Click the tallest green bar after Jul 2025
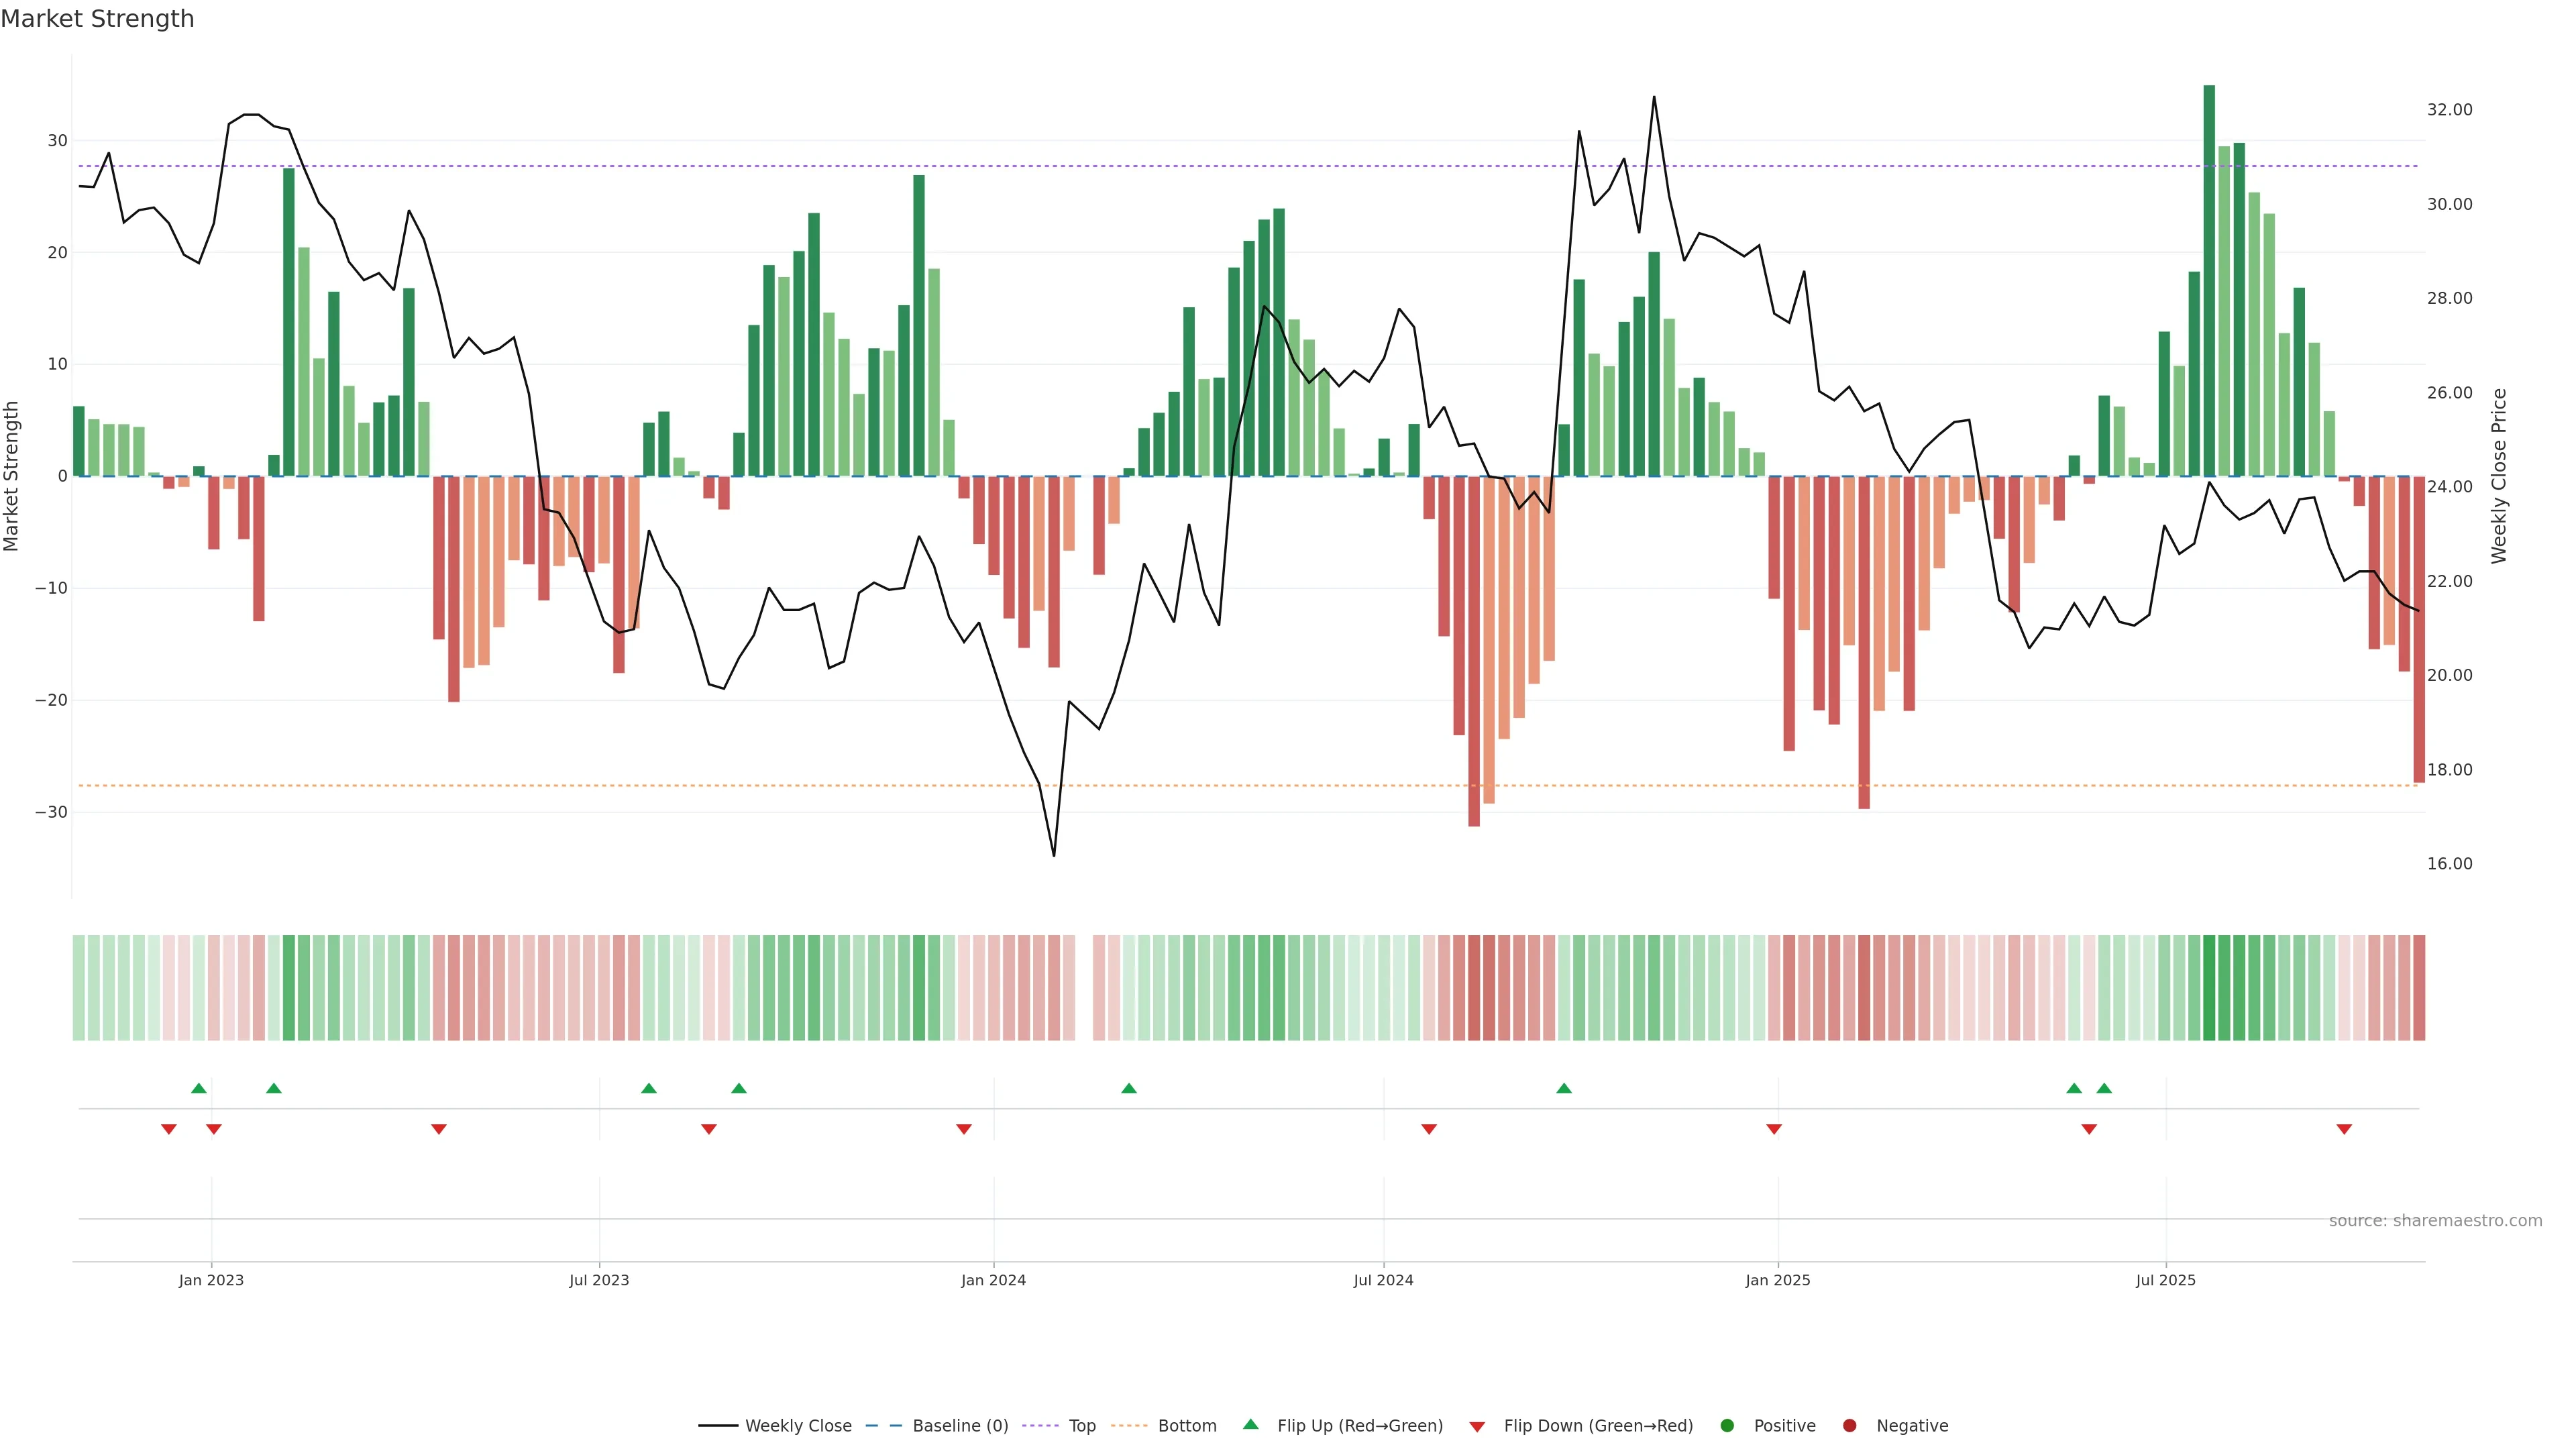This screenshot has width=2576, height=1449. pos(2209,280)
